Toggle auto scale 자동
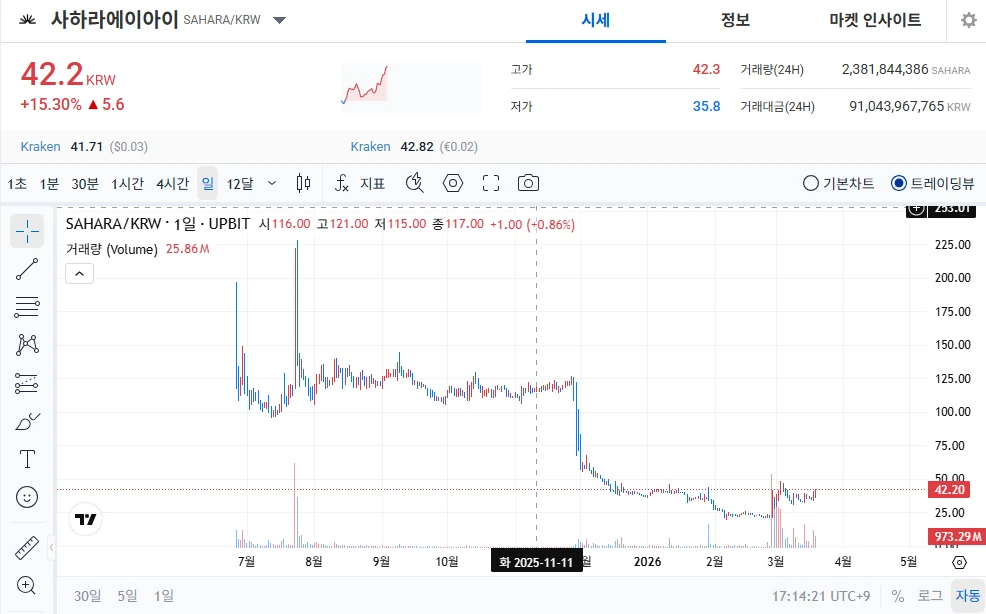Viewport: 986px width, 614px height. pos(968,596)
